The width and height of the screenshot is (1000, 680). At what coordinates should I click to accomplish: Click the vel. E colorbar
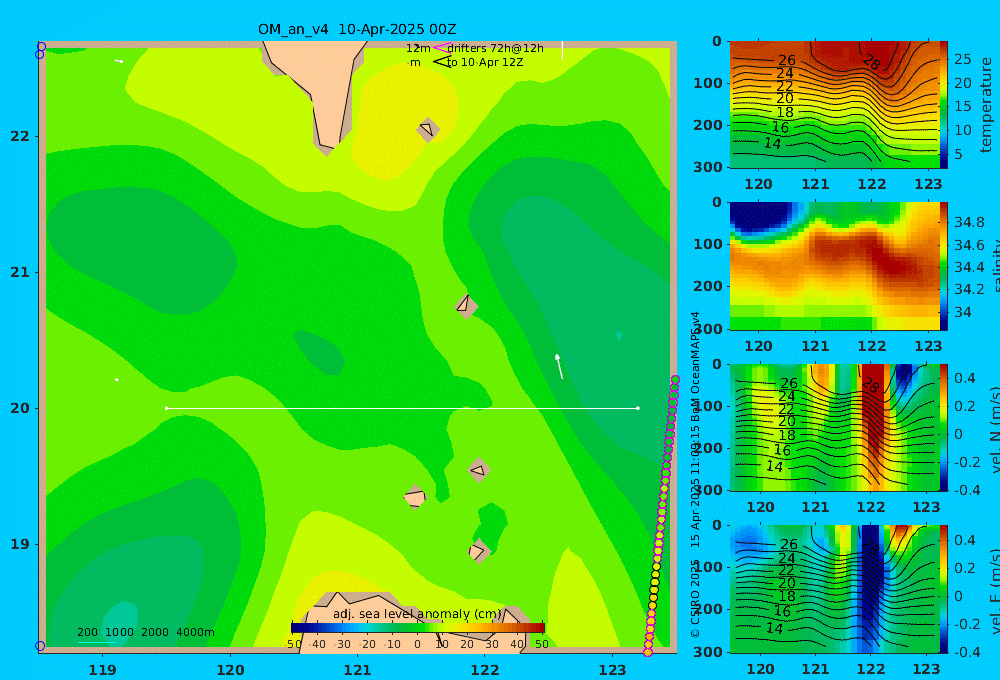click(x=943, y=589)
